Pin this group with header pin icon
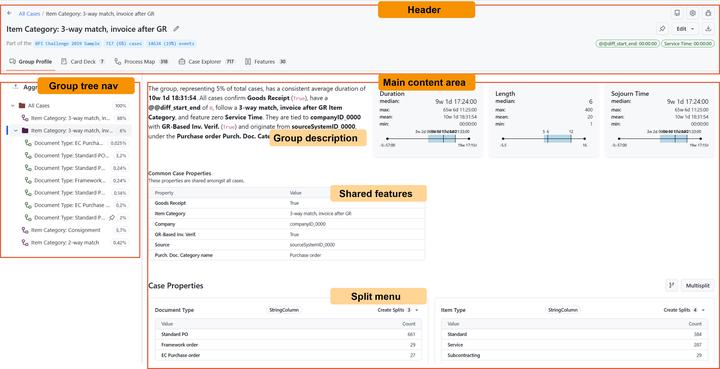 (x=662, y=28)
